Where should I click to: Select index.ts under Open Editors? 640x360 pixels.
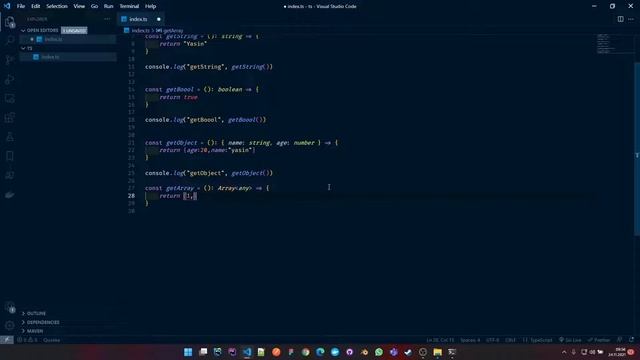[68, 39]
